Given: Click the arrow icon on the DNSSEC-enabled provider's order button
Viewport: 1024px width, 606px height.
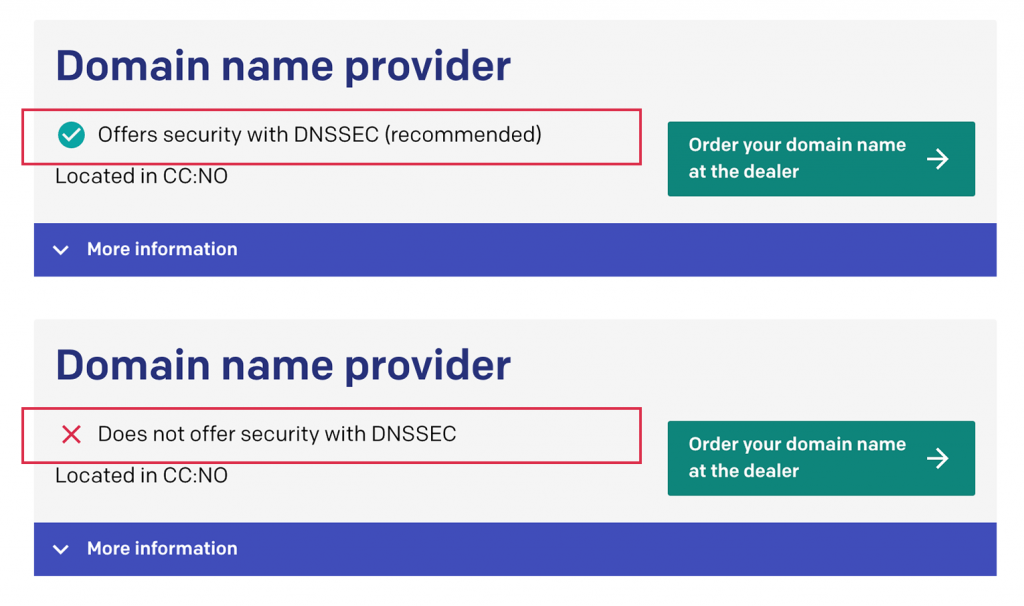Looking at the screenshot, I should click(938, 159).
